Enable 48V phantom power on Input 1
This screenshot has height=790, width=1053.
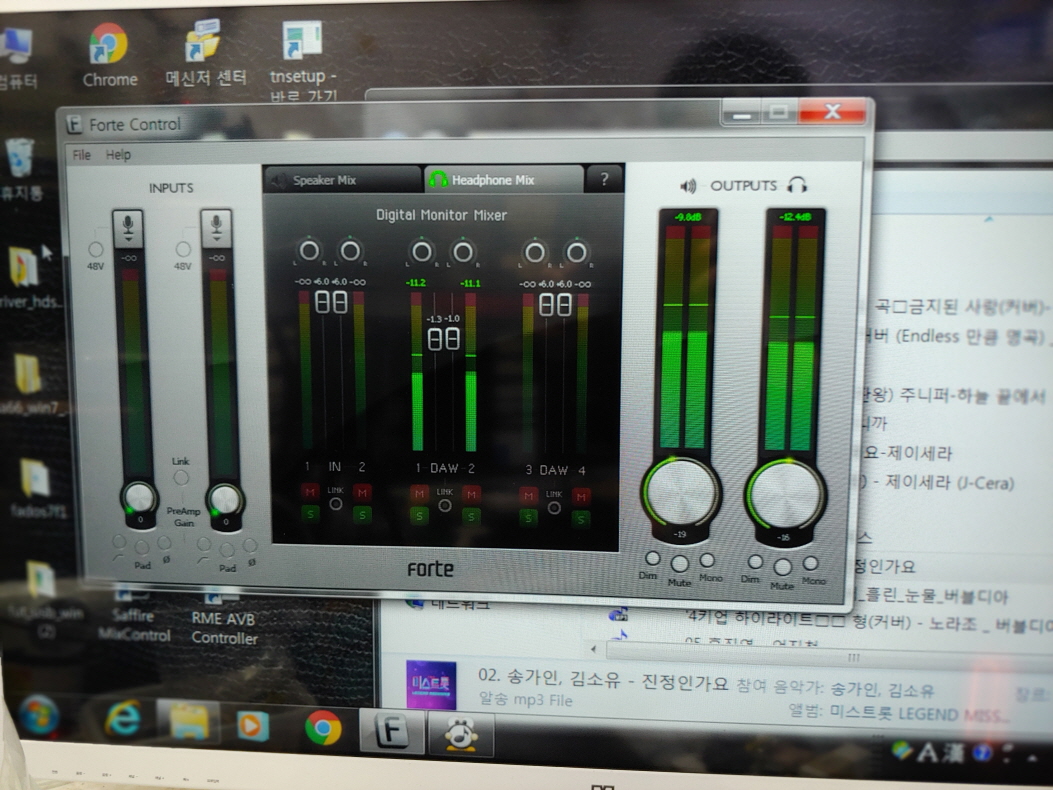point(95,249)
